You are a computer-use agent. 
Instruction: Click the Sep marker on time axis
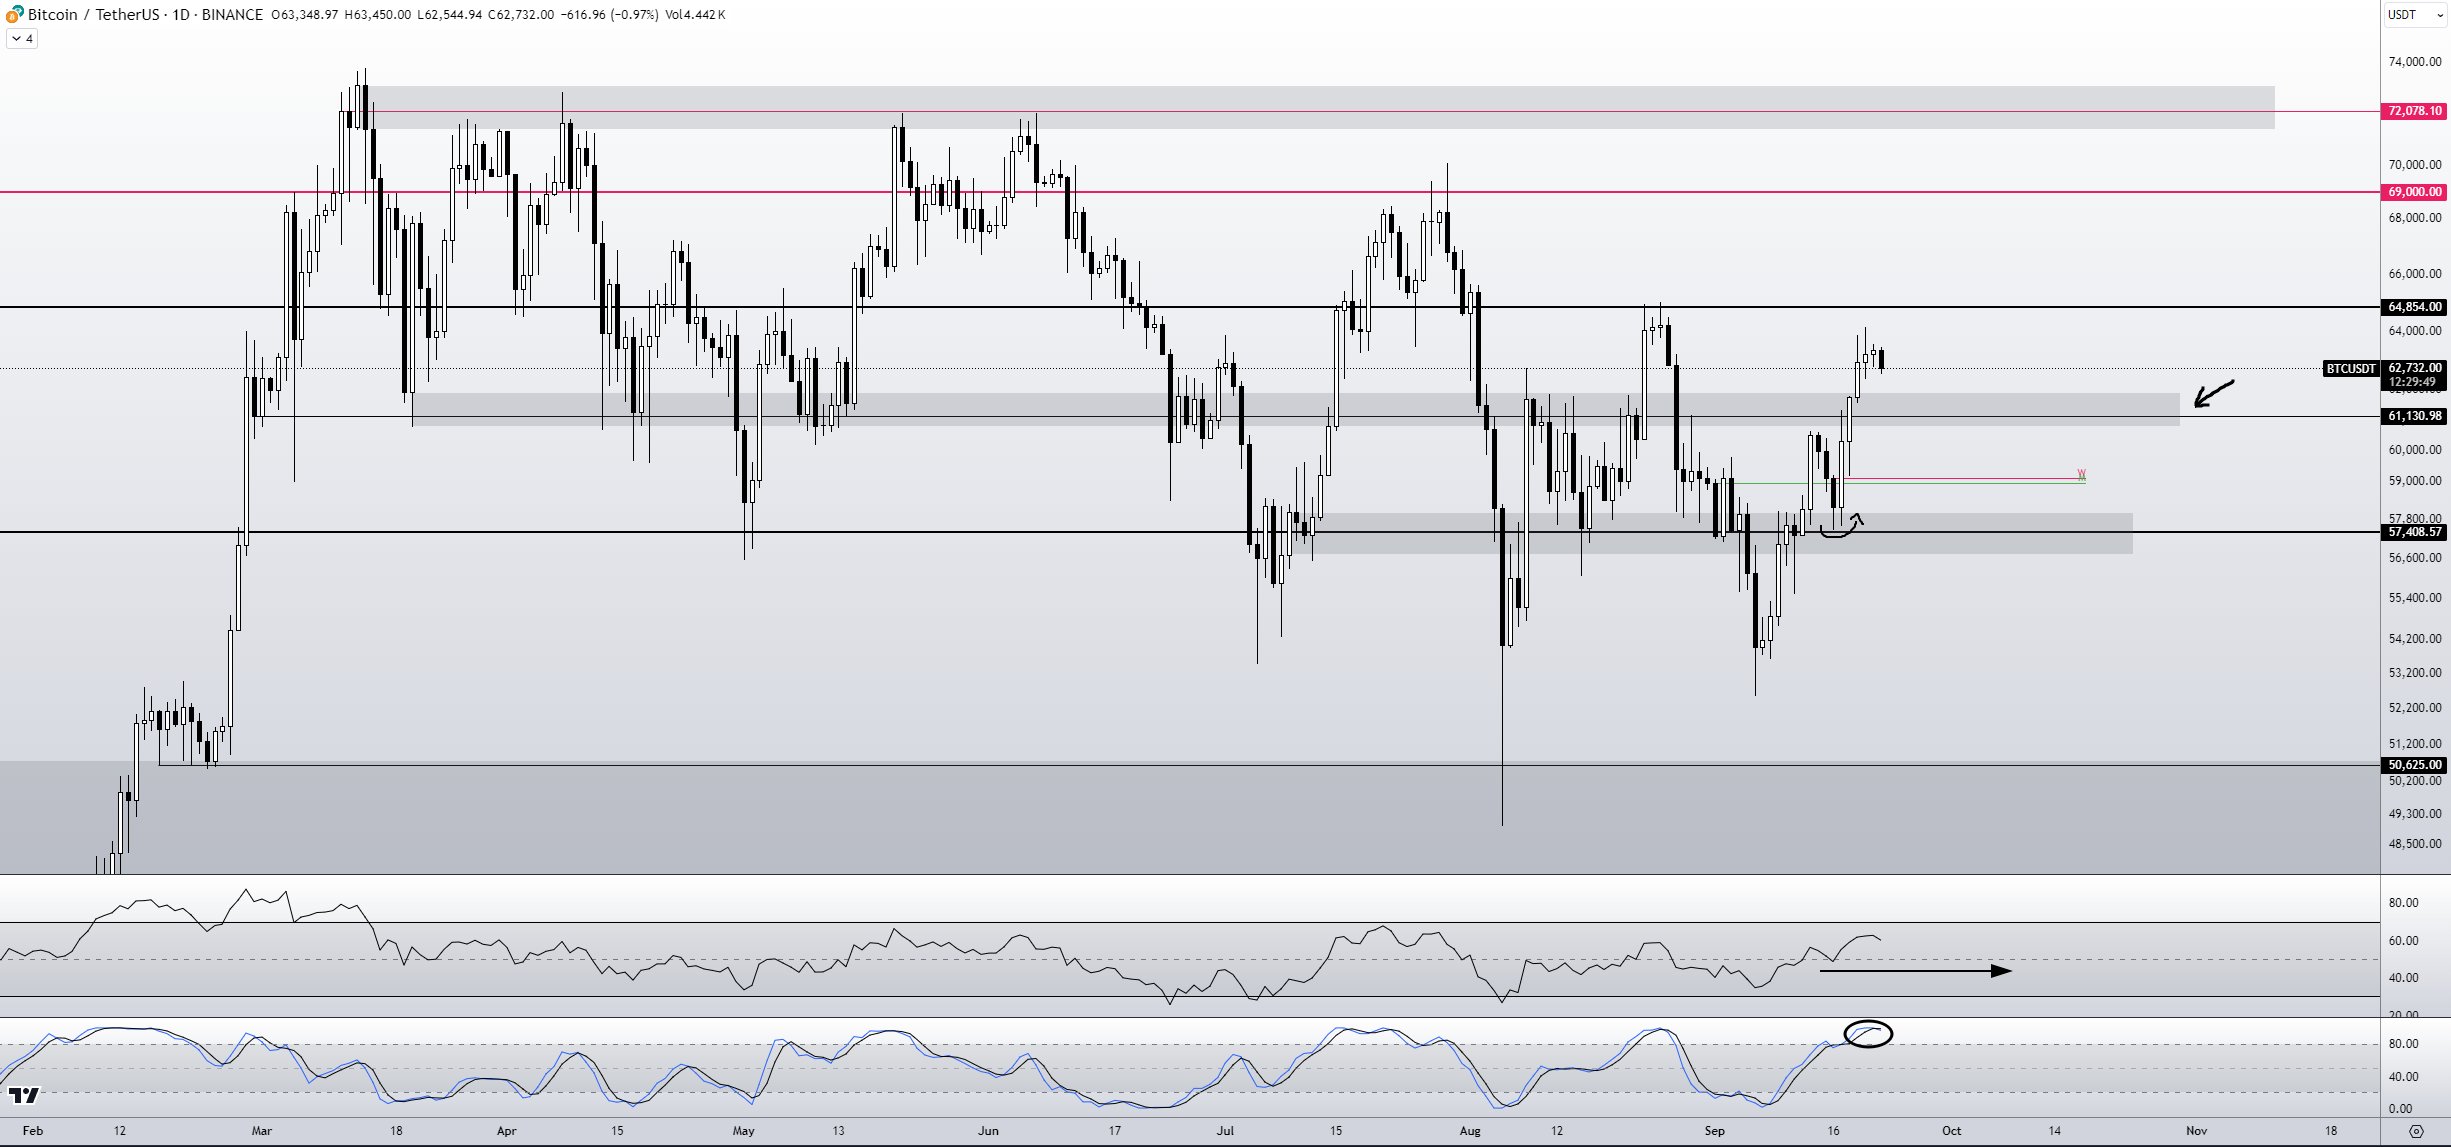click(x=1714, y=1131)
